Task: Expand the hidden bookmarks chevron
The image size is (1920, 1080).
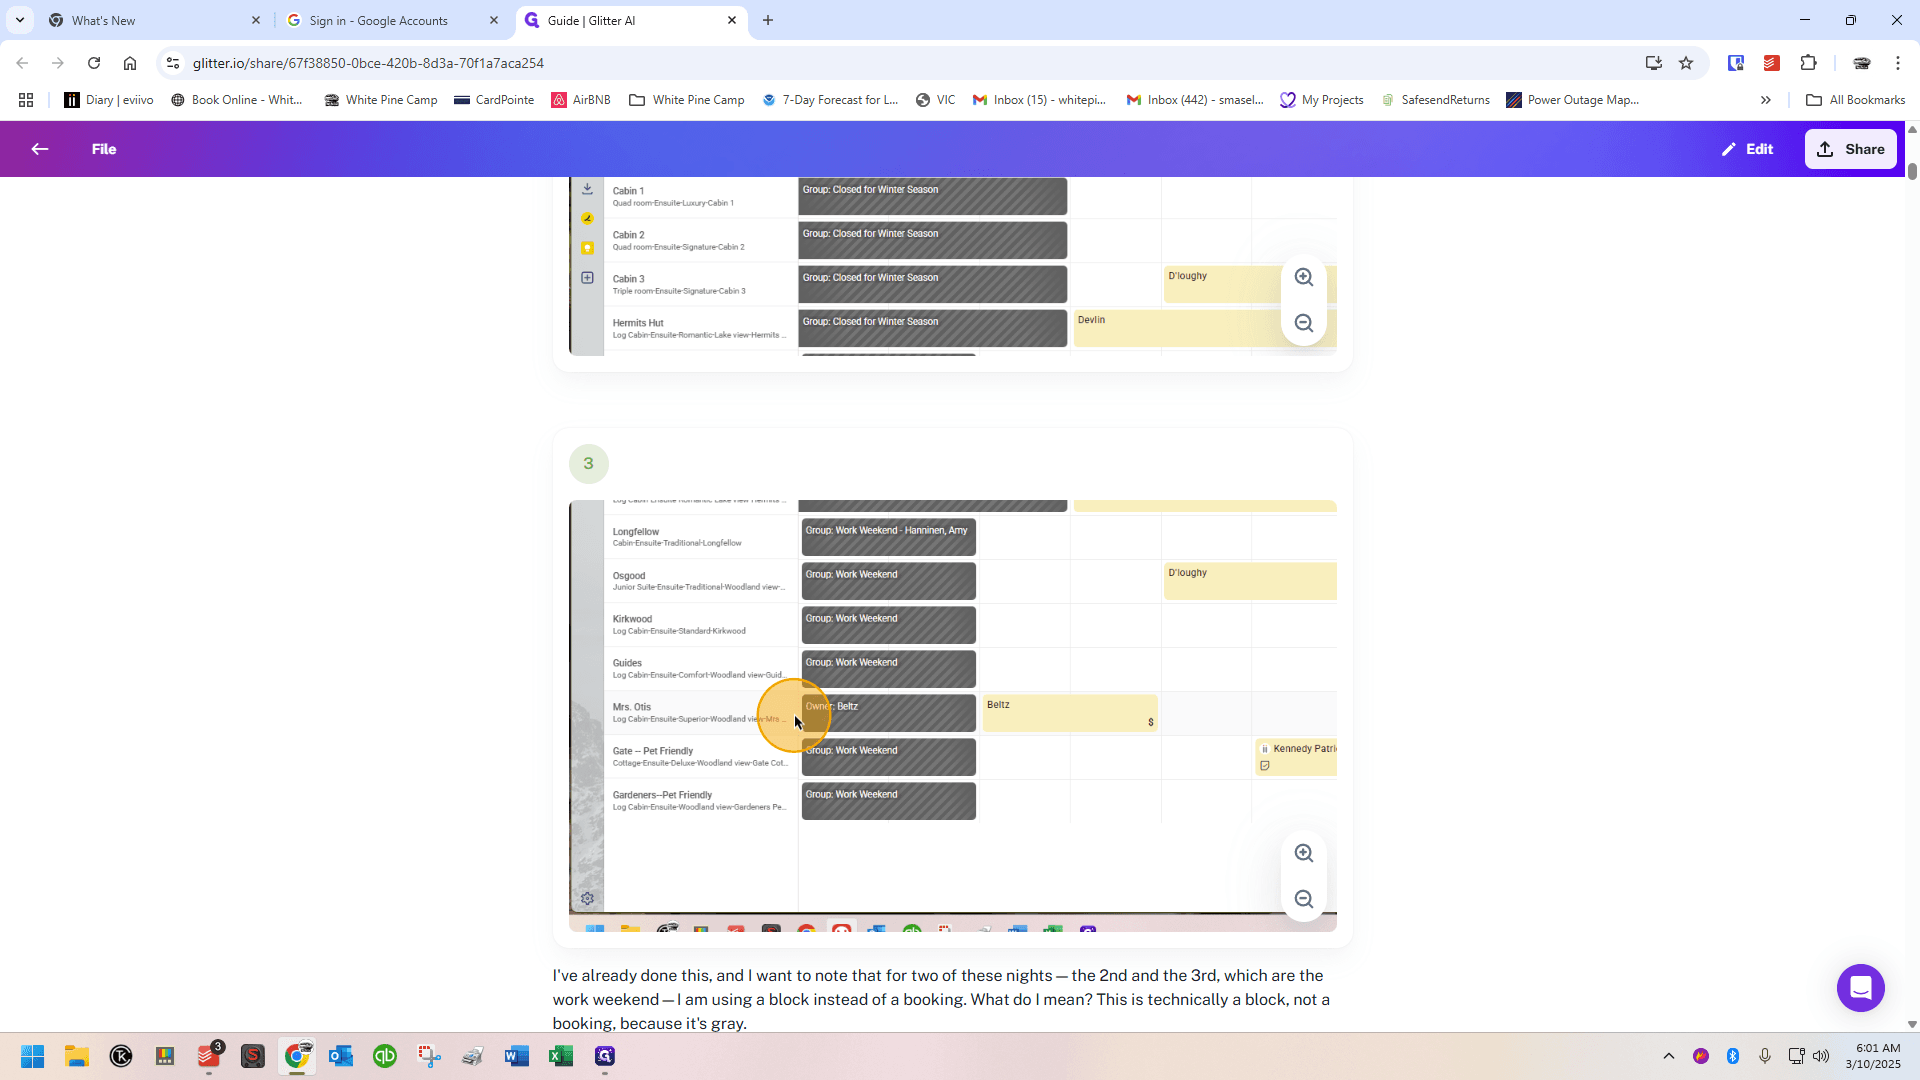Action: coord(1766,100)
